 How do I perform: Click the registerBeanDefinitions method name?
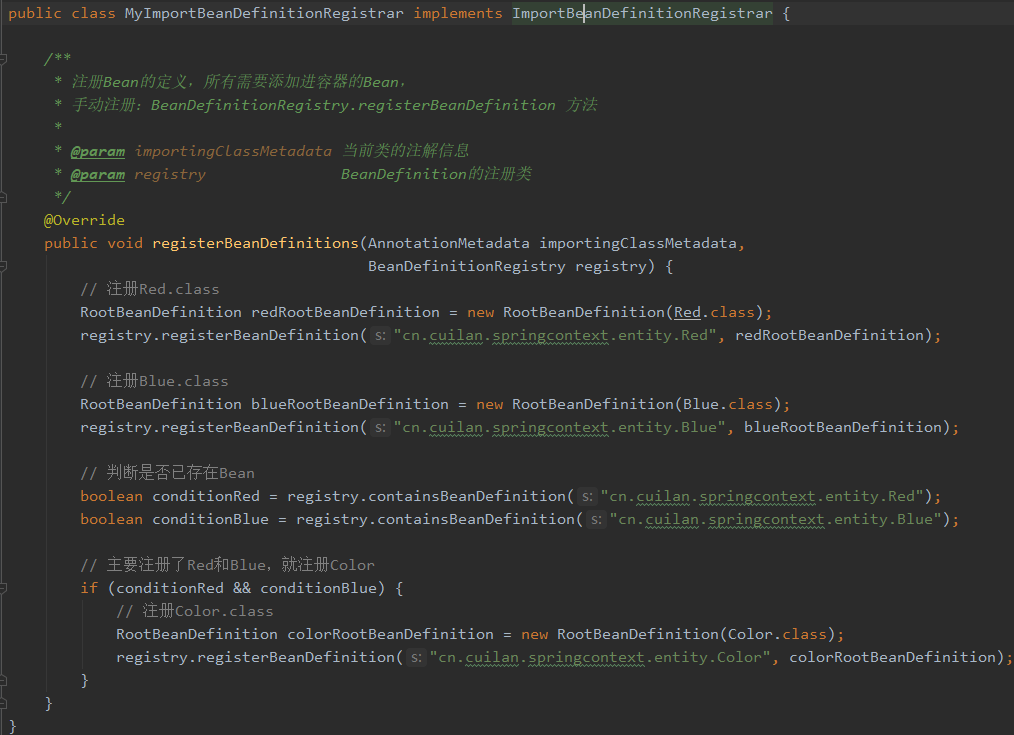tap(255, 243)
